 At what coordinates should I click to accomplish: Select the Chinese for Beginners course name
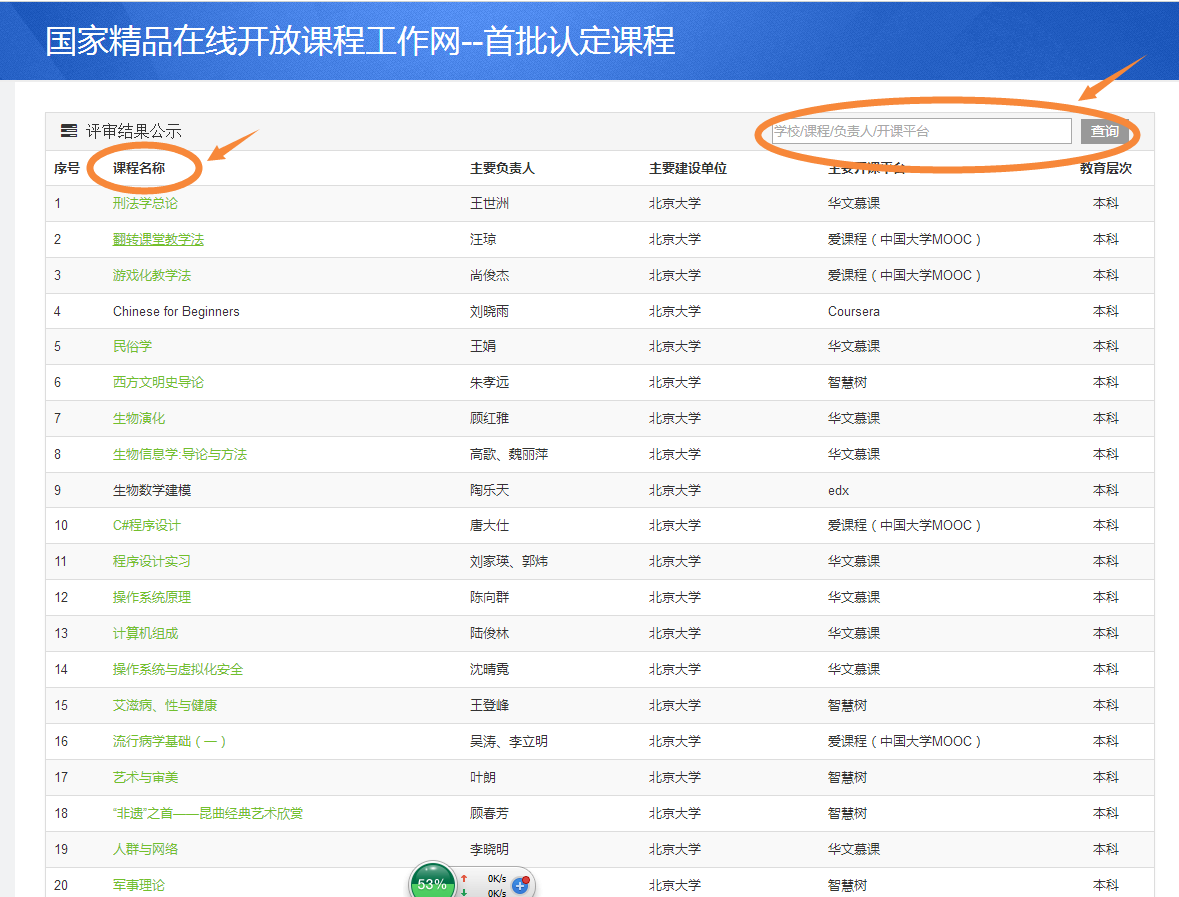point(176,311)
